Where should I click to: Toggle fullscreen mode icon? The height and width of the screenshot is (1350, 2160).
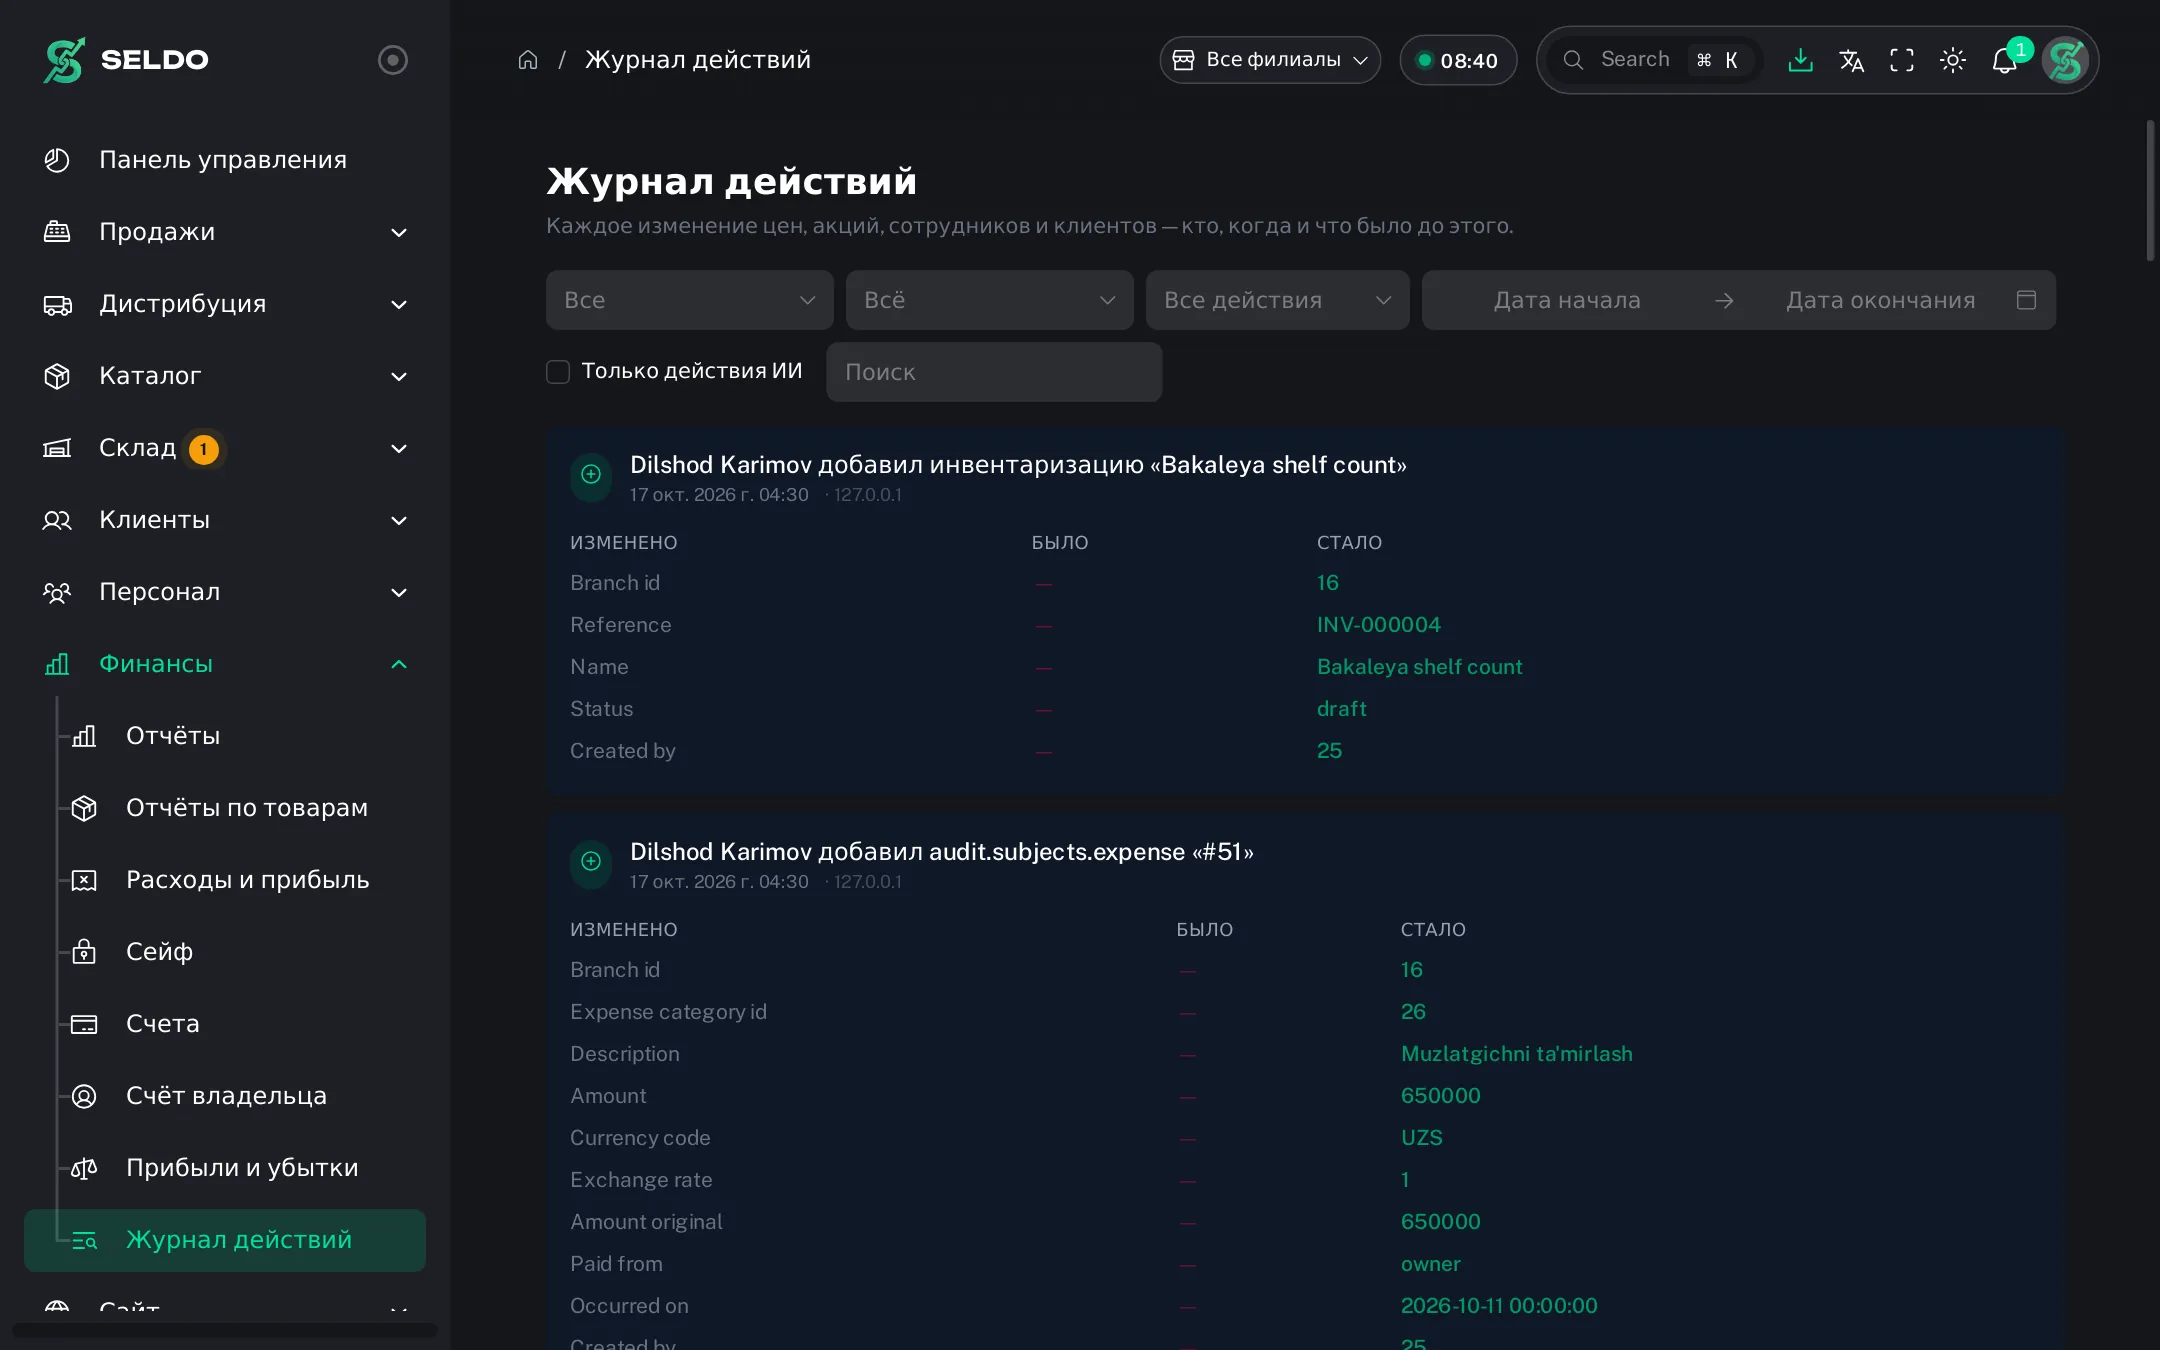click(1902, 60)
